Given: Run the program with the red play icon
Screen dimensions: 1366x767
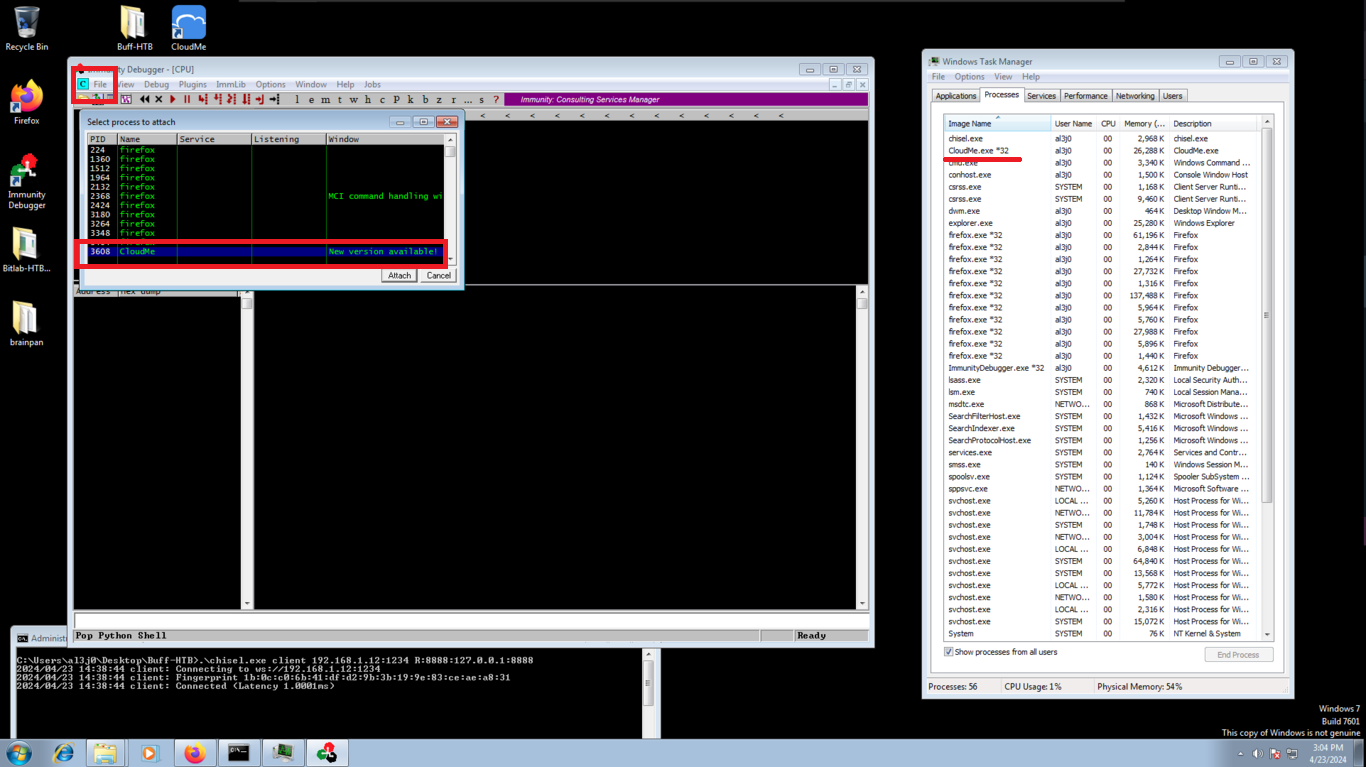Looking at the screenshot, I should point(173,99).
